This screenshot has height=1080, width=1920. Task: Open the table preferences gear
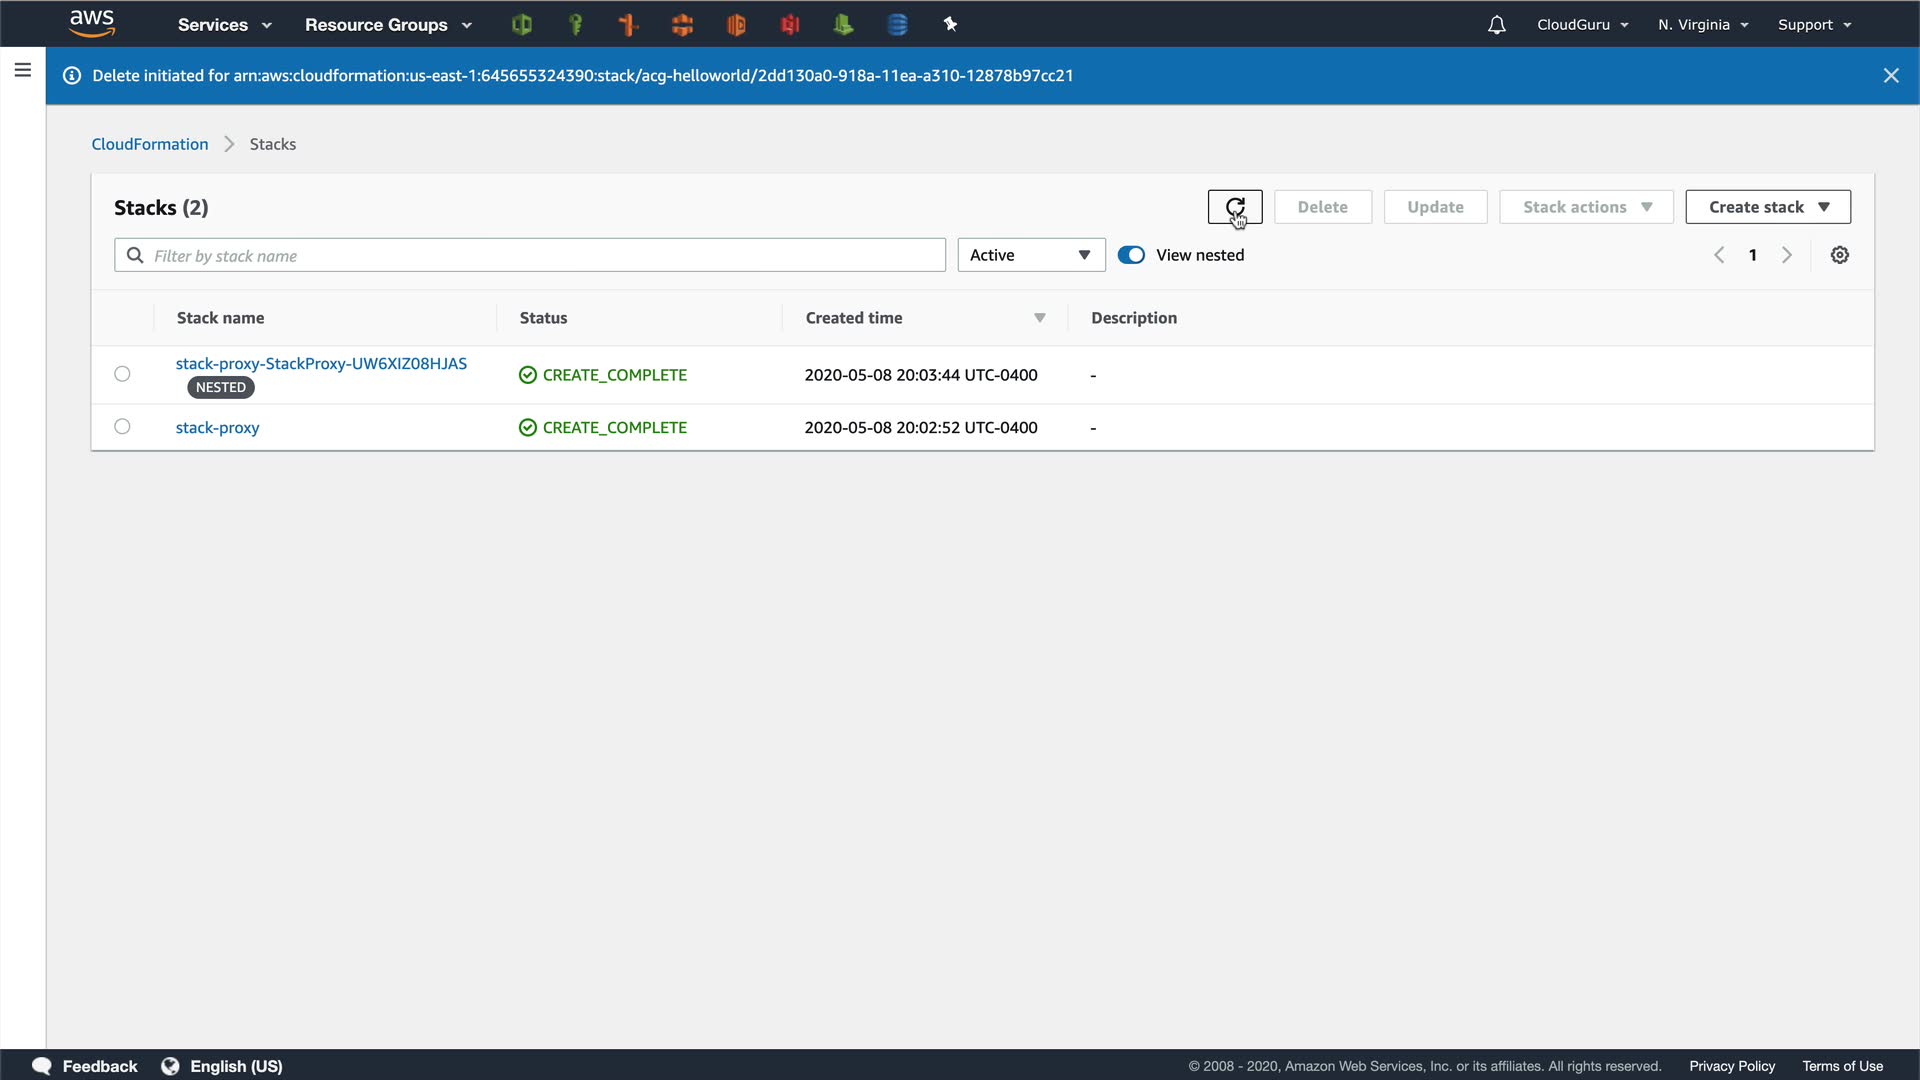click(1839, 255)
